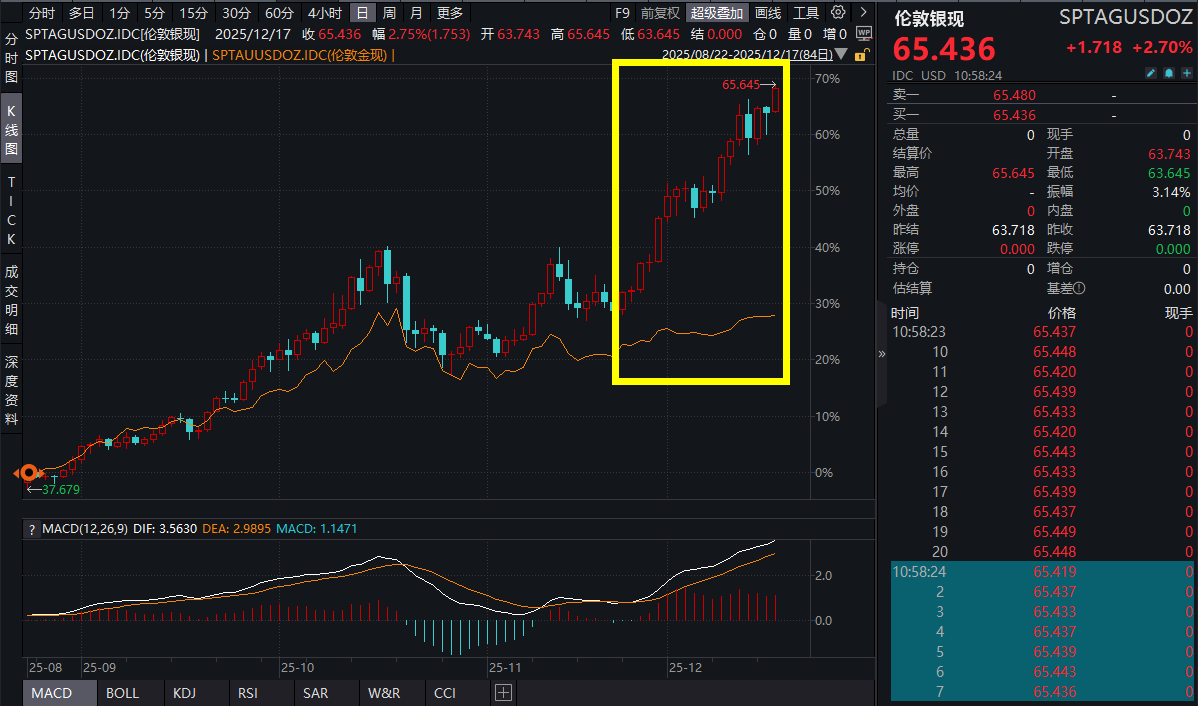Screen dimensions: 1198x706
Task: Click the SPTAUUSDOZ.IDC(伦敦金现) overlay label
Action: 300,55
